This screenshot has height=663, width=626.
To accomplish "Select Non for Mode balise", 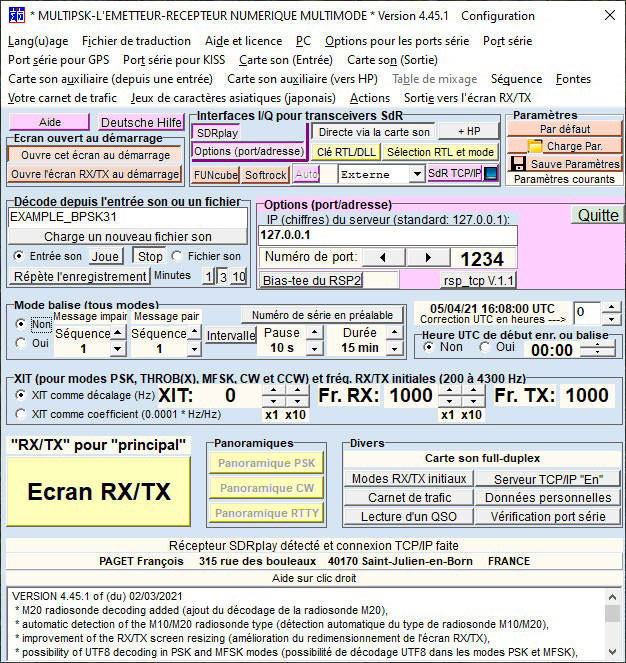I will pyautogui.click(x=20, y=324).
